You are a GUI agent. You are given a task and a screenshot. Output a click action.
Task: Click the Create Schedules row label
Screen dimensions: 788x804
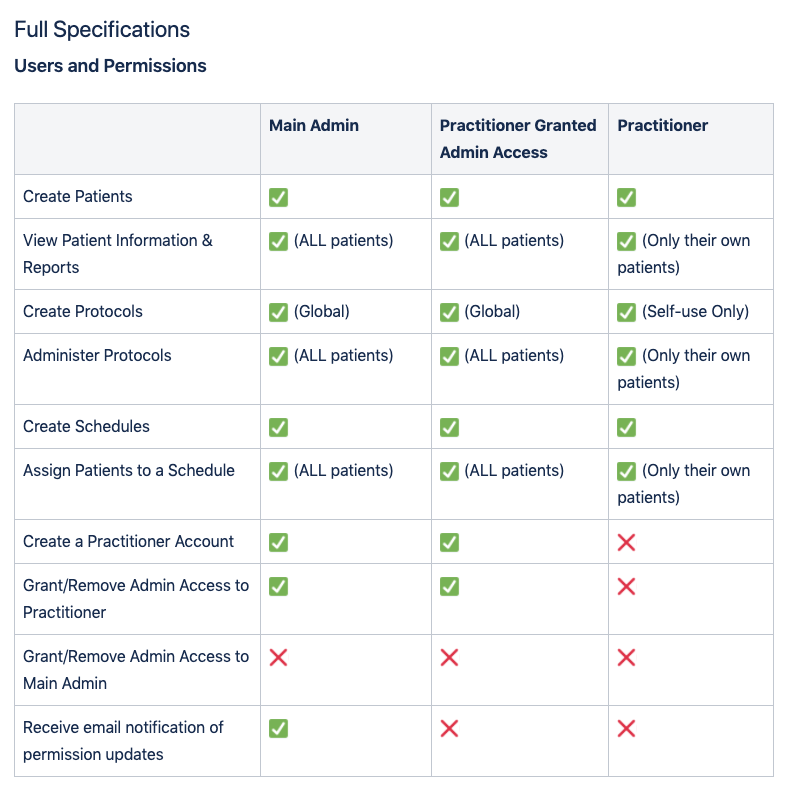[x=86, y=426]
